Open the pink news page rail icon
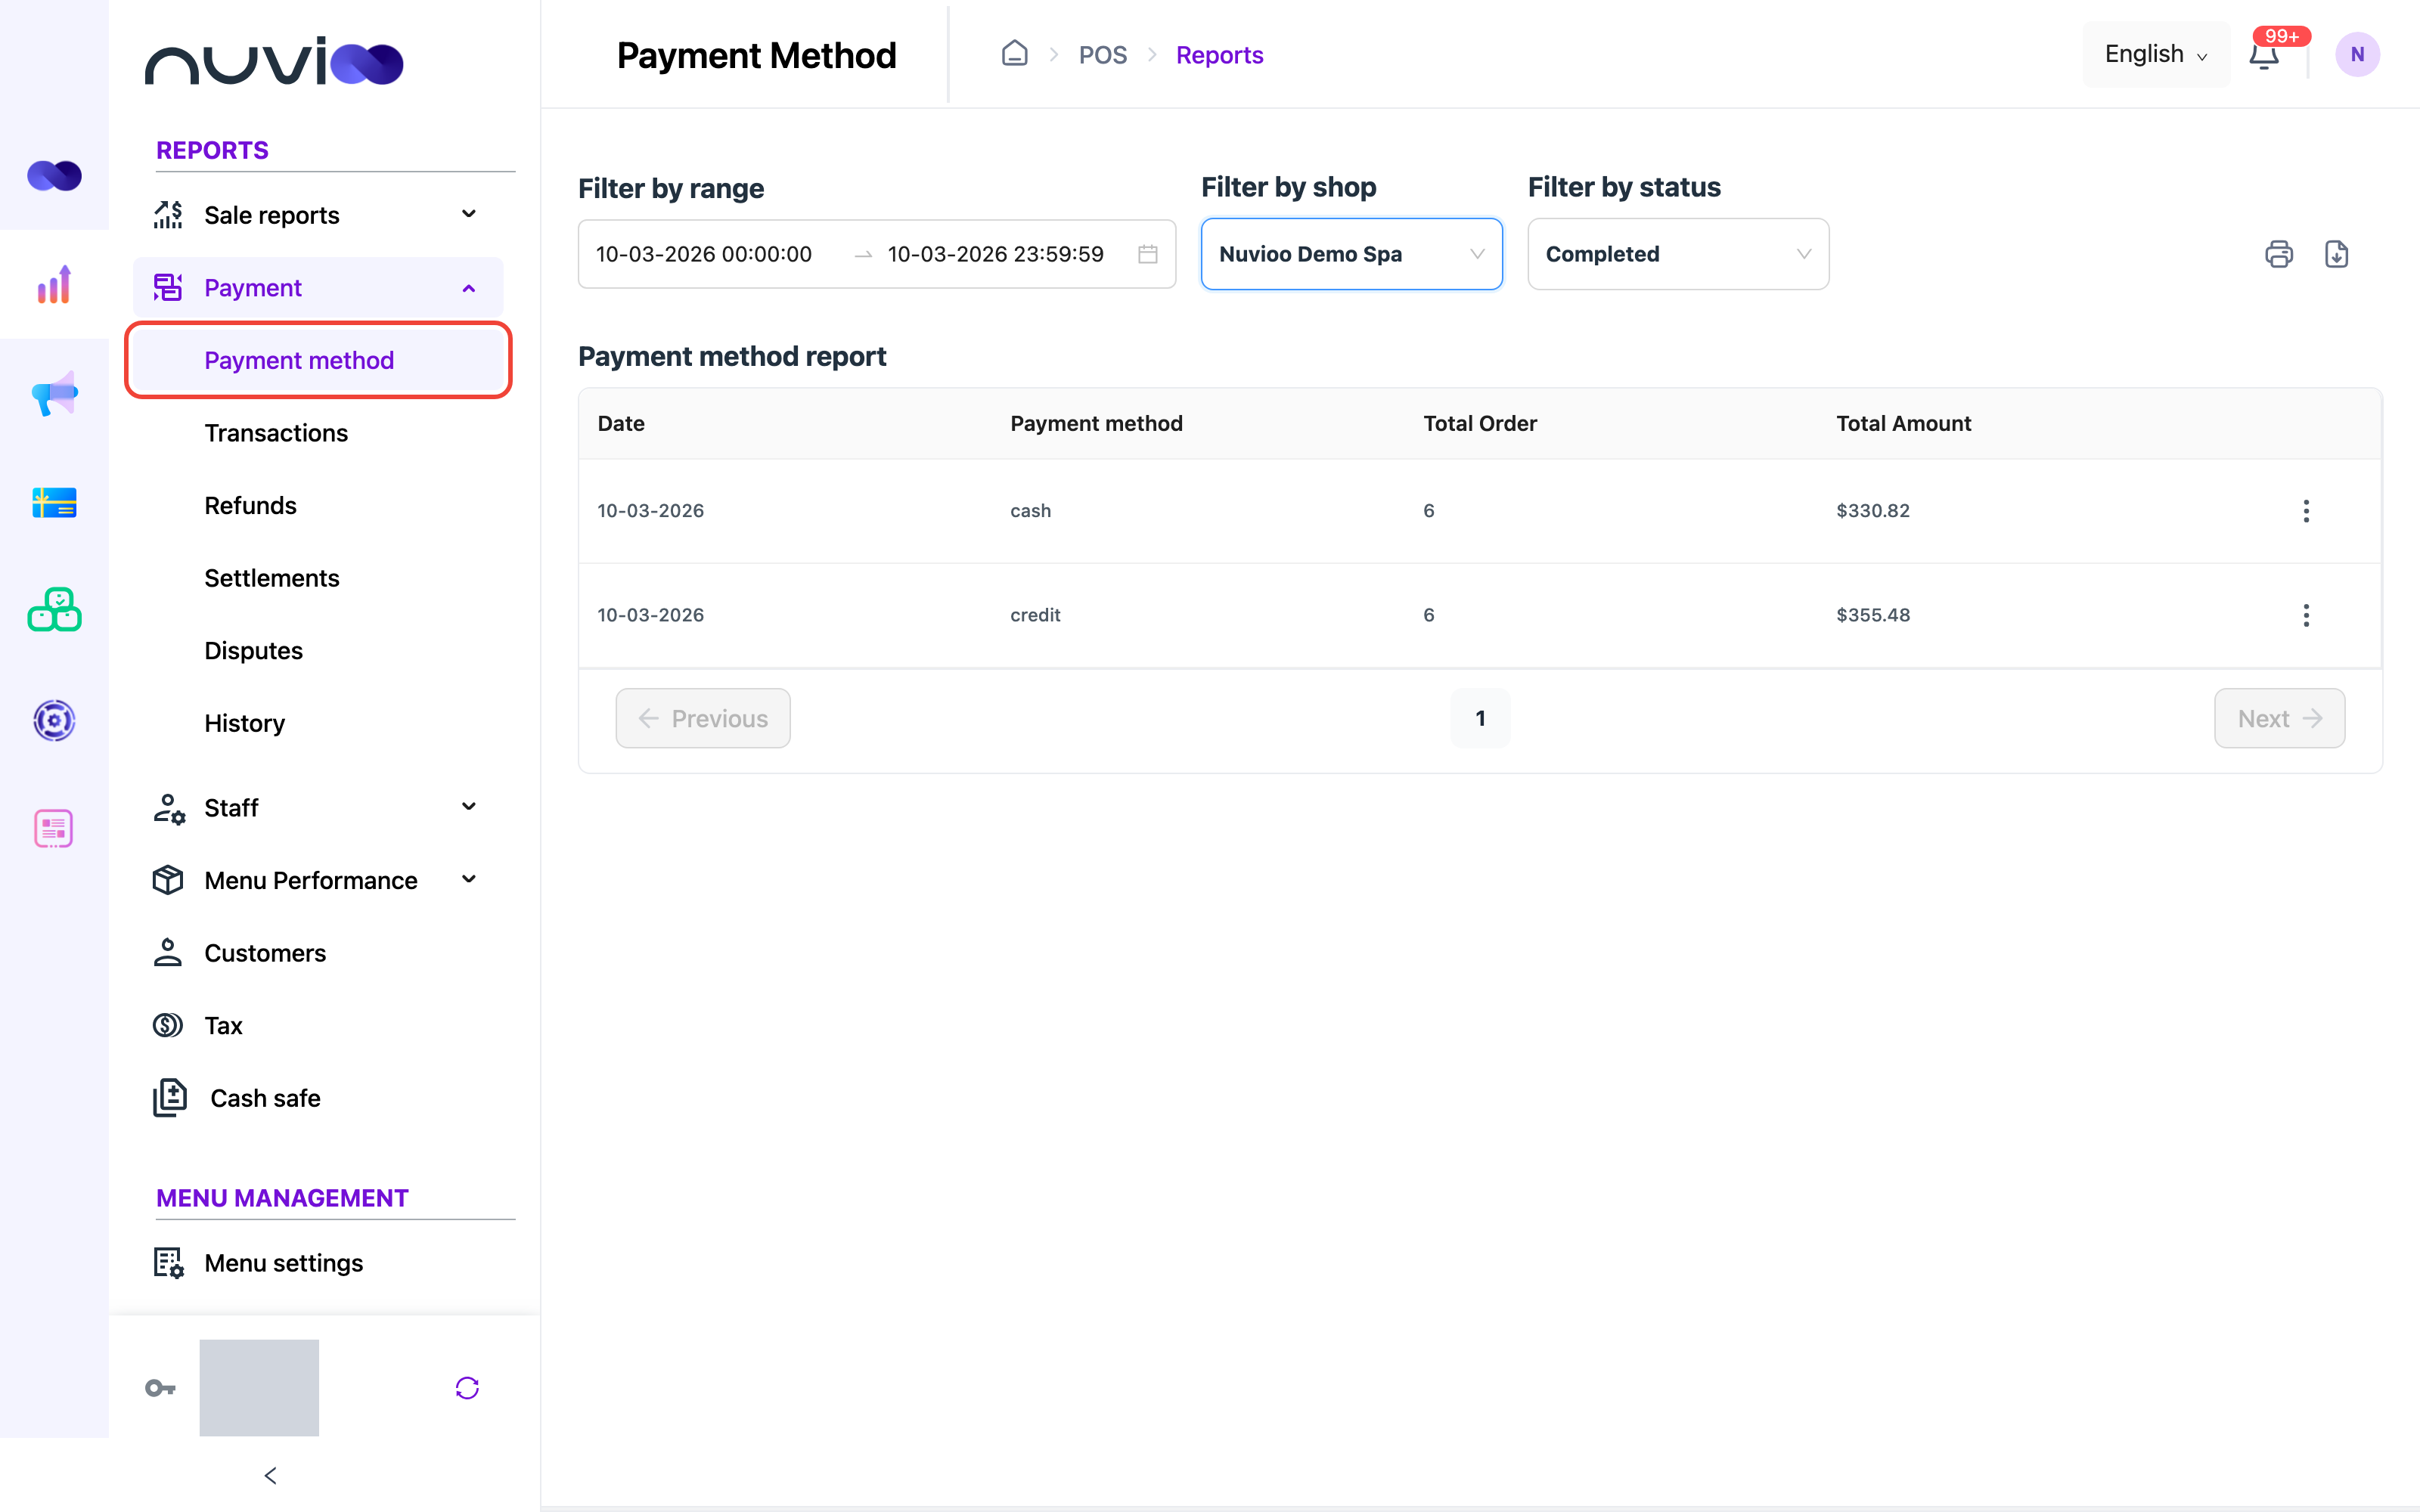 pos(54,829)
